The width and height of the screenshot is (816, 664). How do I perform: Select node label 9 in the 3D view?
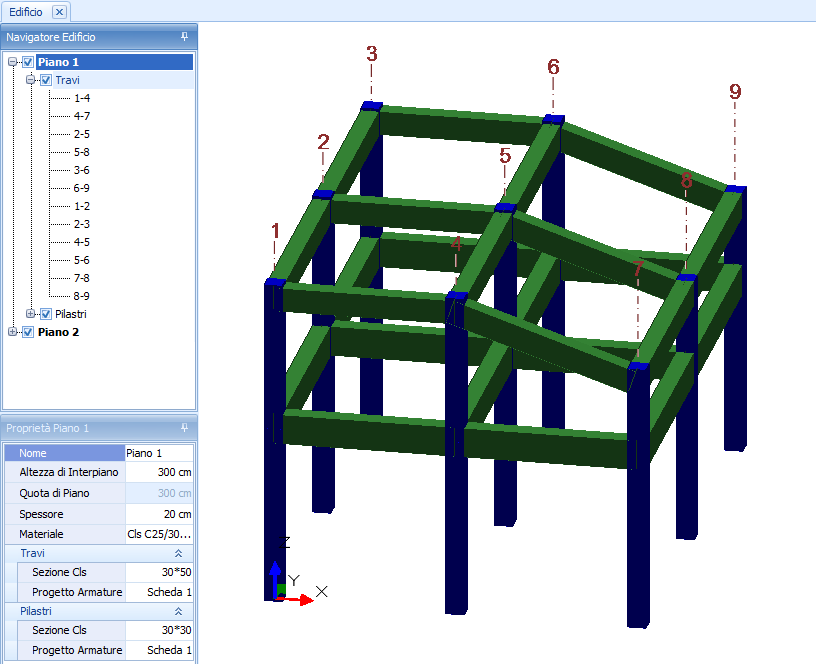point(735,92)
